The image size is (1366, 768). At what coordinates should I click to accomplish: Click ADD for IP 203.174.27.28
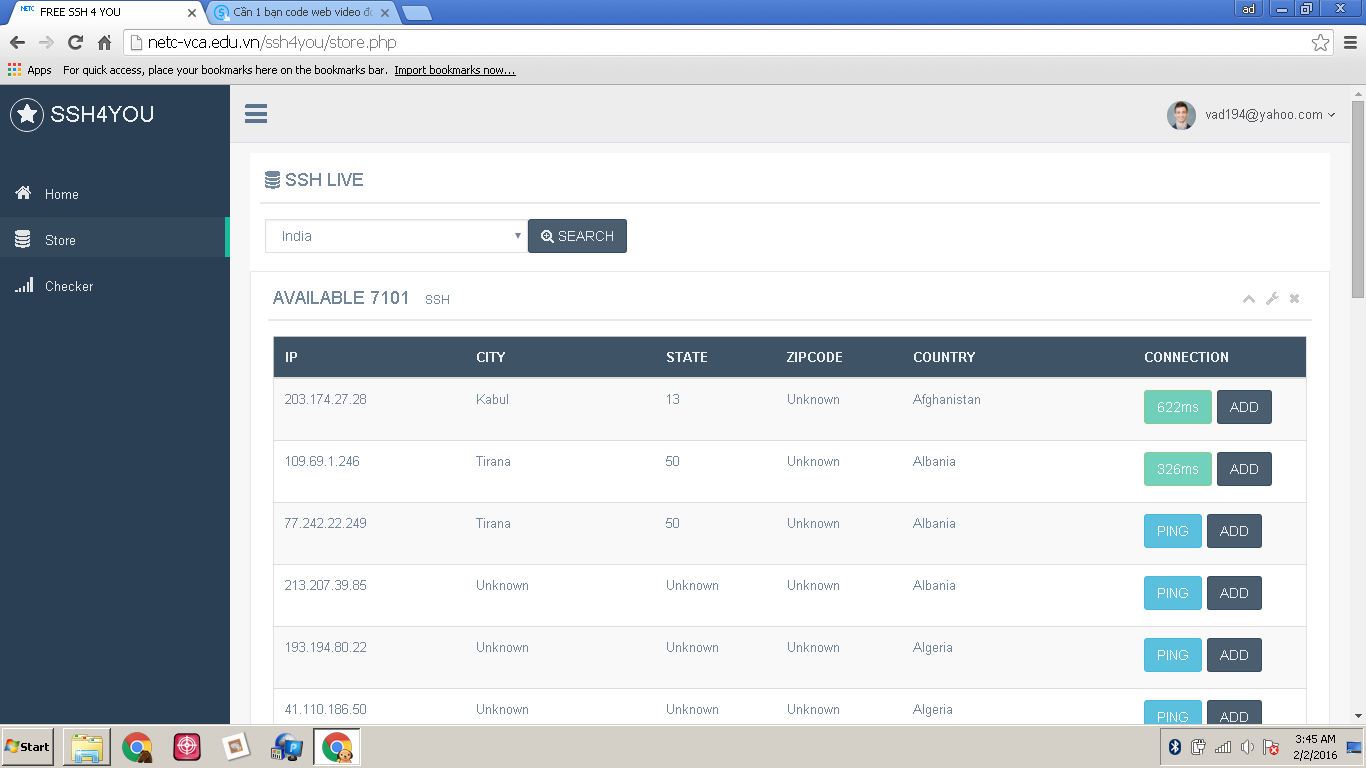(x=1244, y=407)
